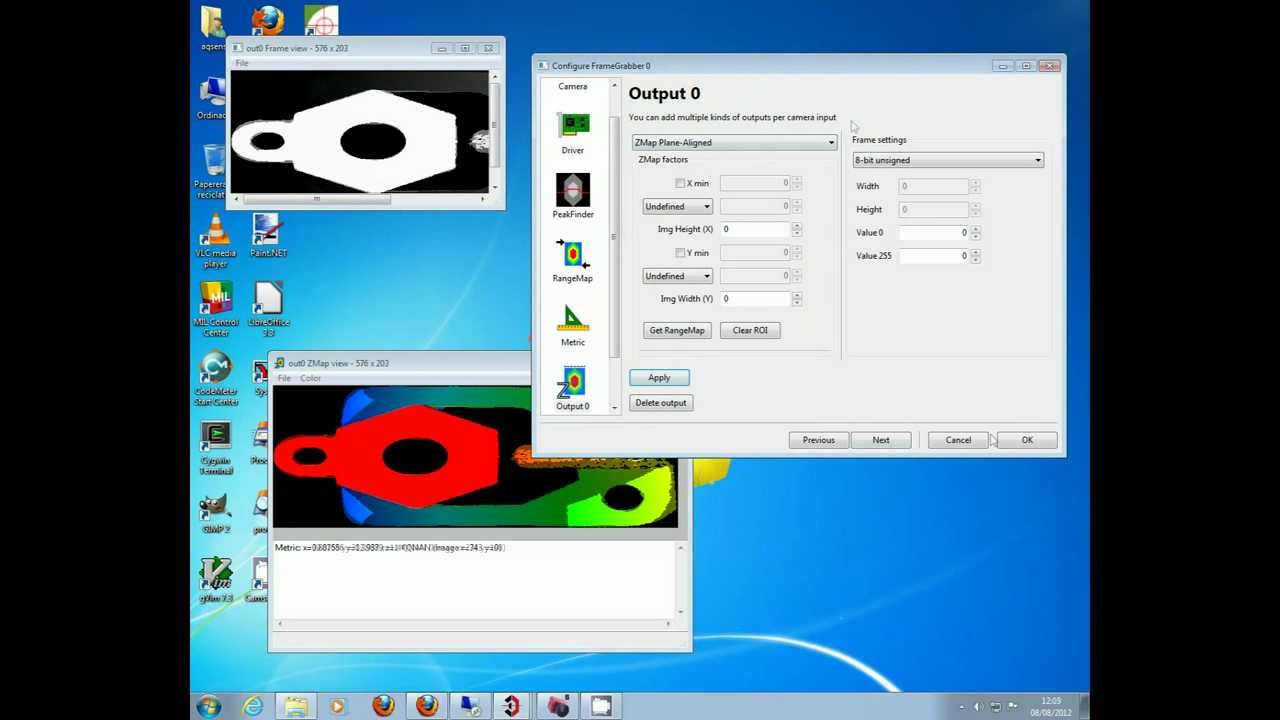Open the 8-bit unsigned frame format dropdown
Screen dimensions: 1280x720
click(x=948, y=160)
